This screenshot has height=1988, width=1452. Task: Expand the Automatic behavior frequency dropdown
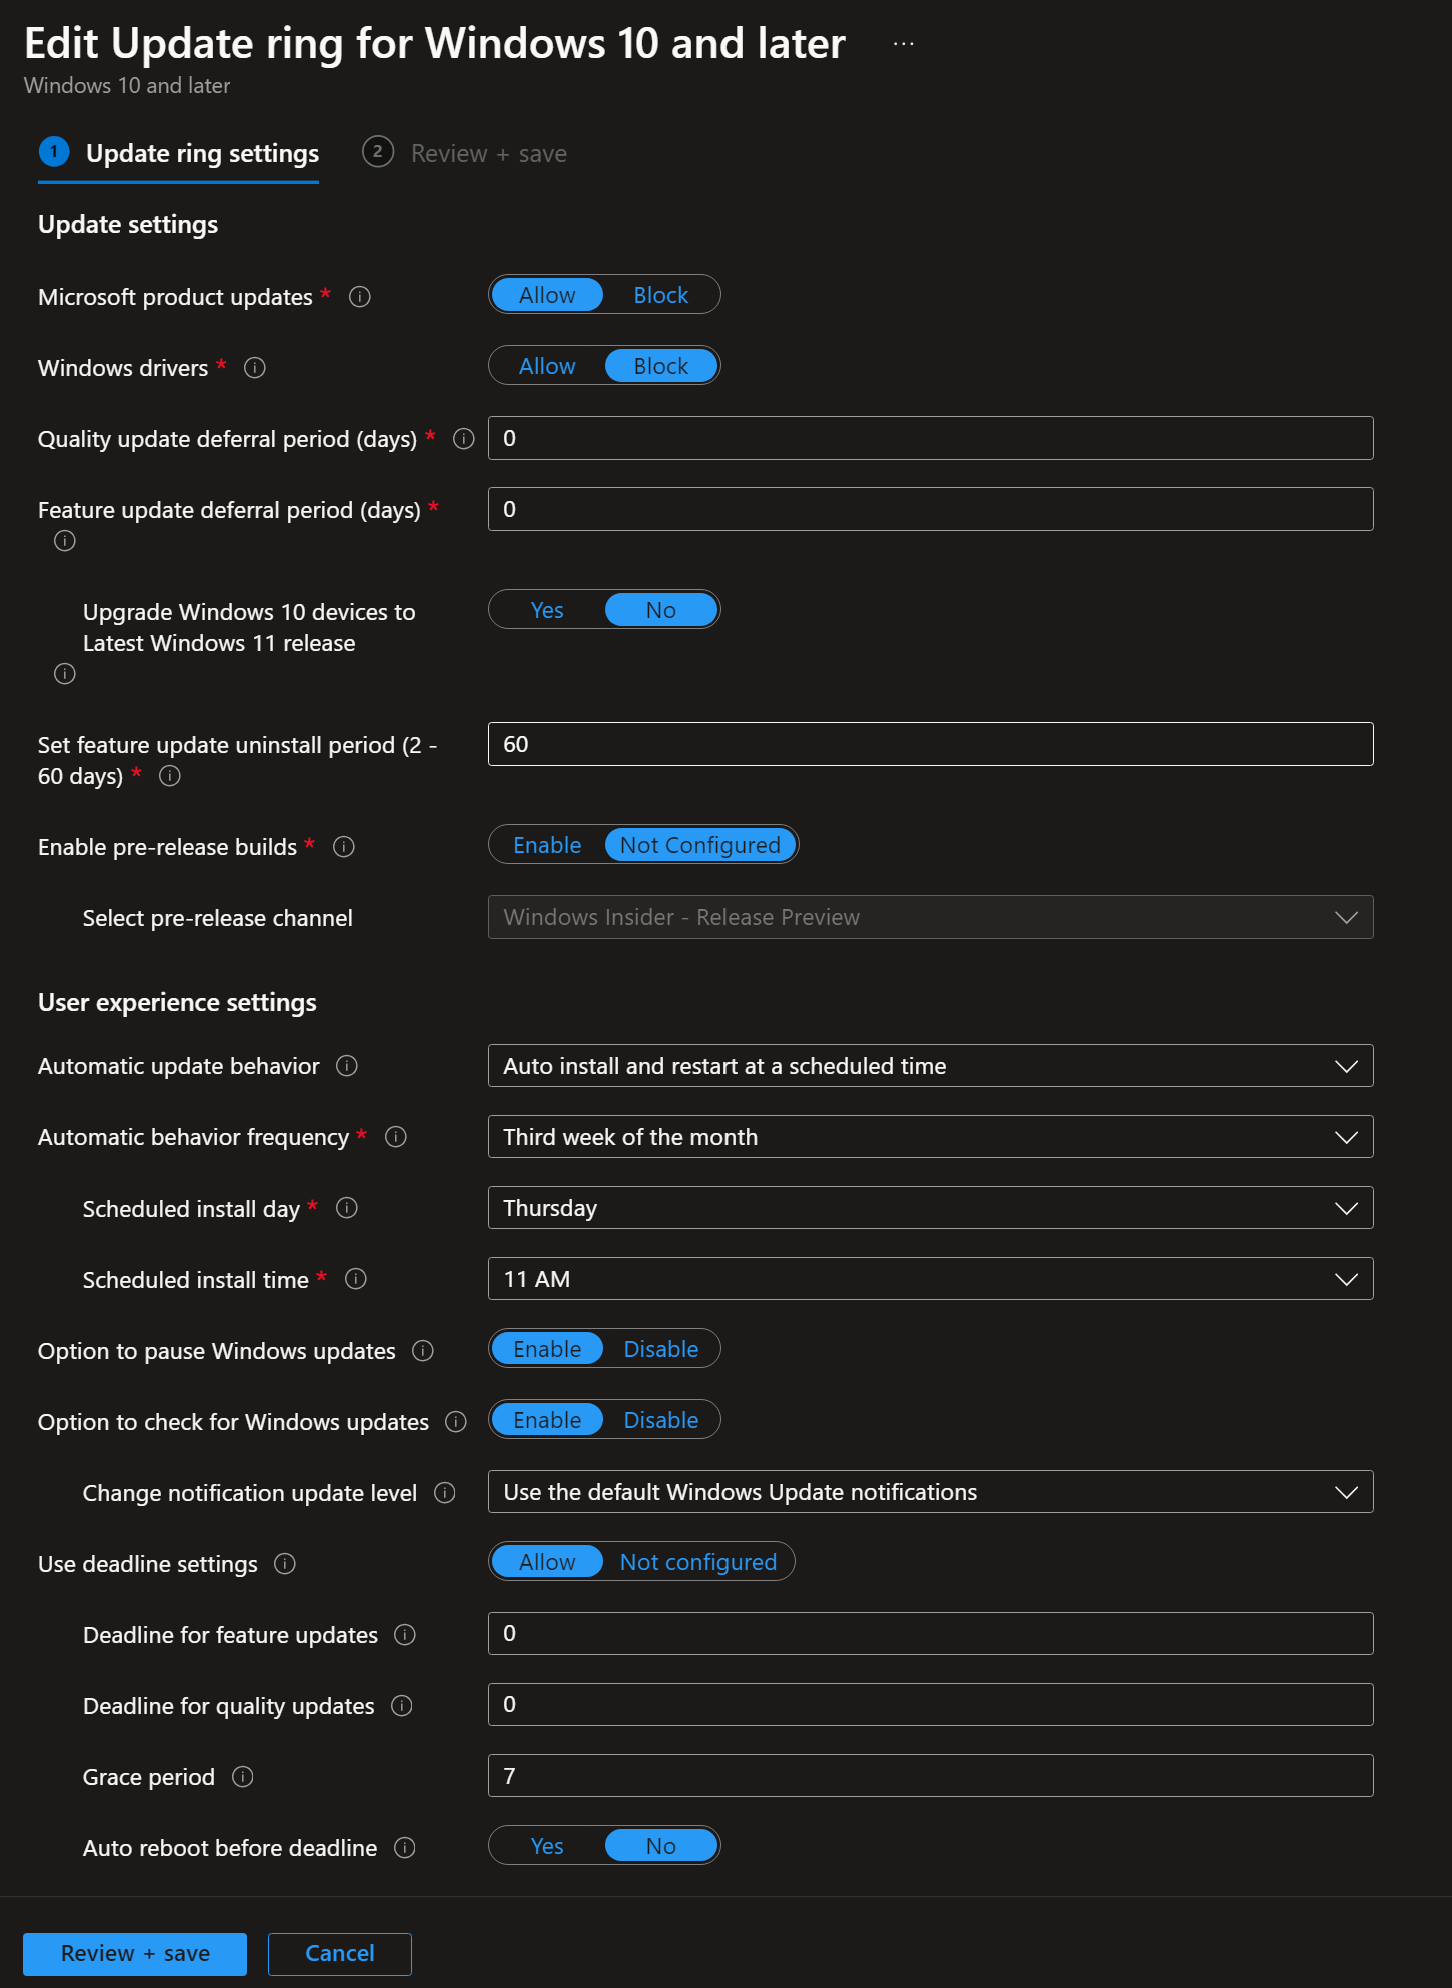pos(930,1137)
